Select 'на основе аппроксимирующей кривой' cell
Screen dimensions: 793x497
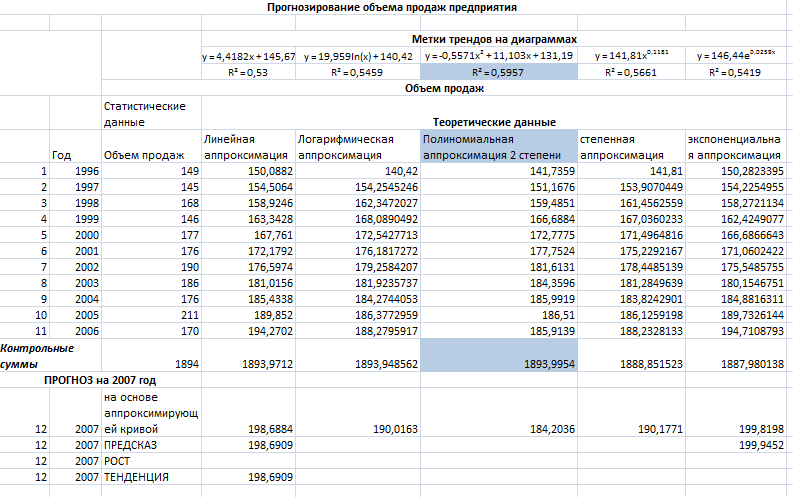tap(151, 413)
